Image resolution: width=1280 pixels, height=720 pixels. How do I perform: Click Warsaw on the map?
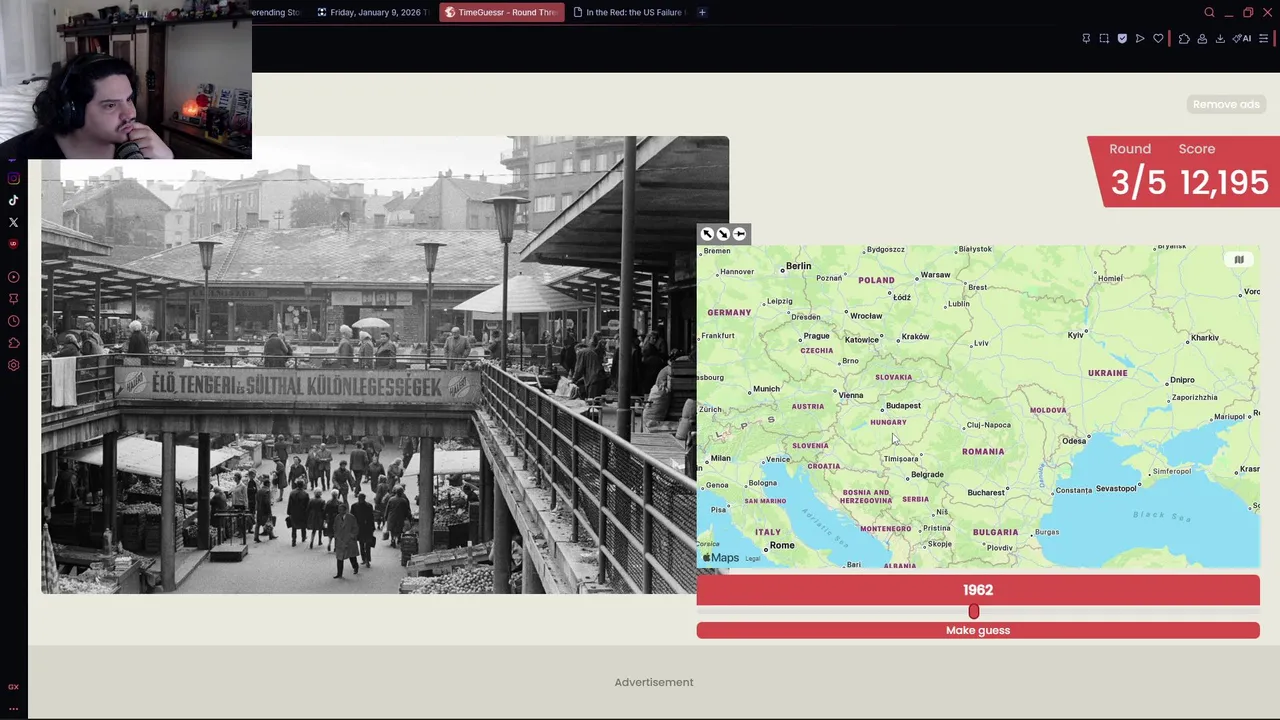935,274
